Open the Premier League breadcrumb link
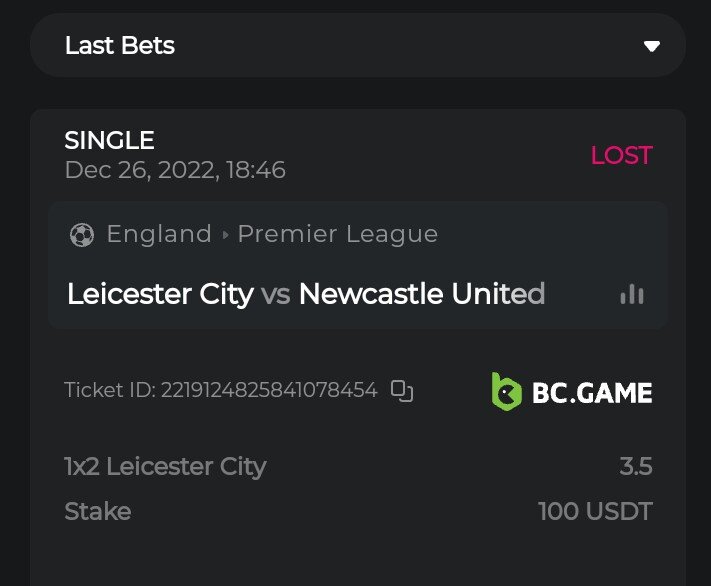The width and height of the screenshot is (711, 586). [x=338, y=234]
